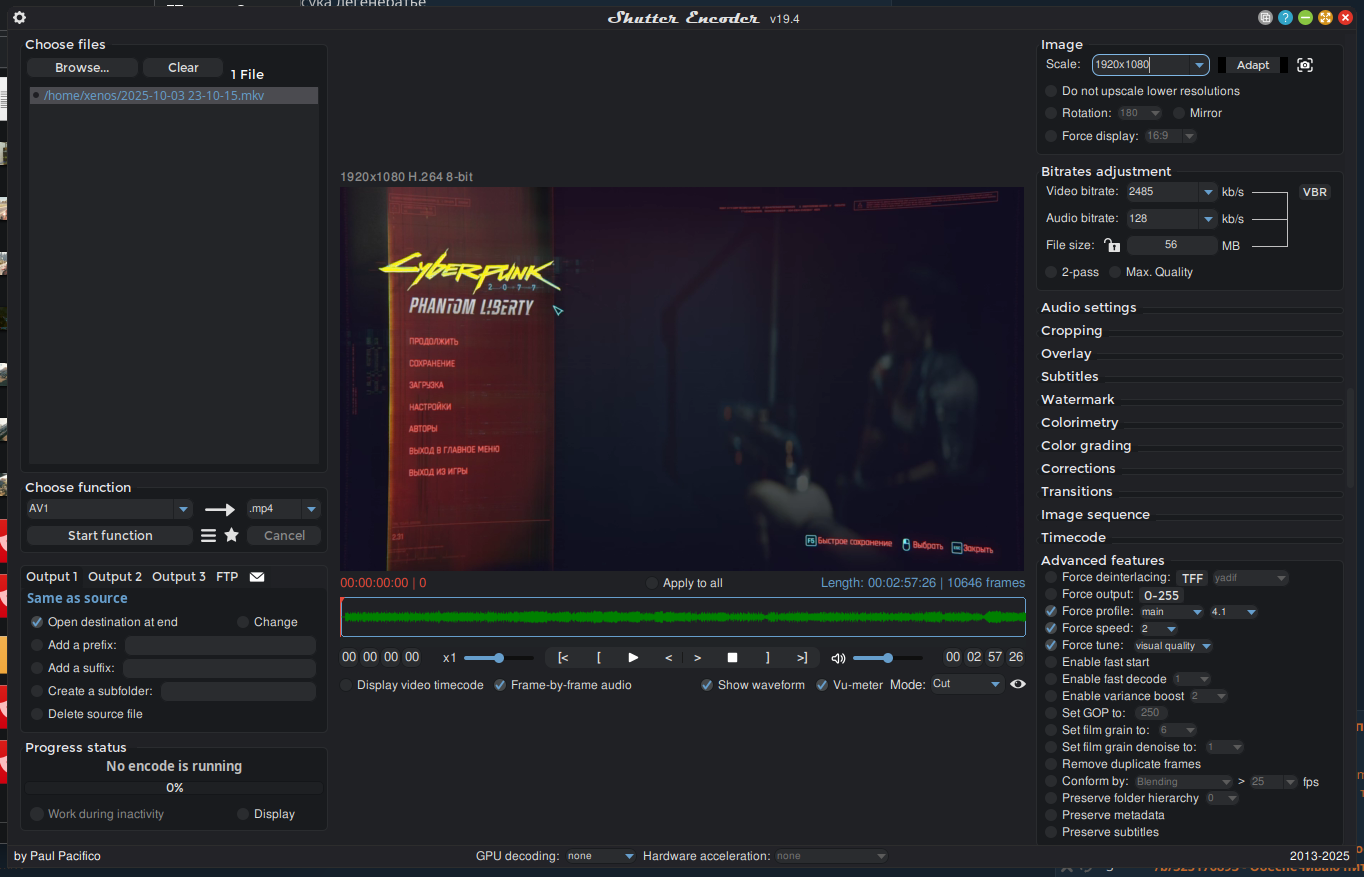Expand the Cropping section
This screenshot has height=877, width=1364.
pyautogui.click(x=1072, y=331)
